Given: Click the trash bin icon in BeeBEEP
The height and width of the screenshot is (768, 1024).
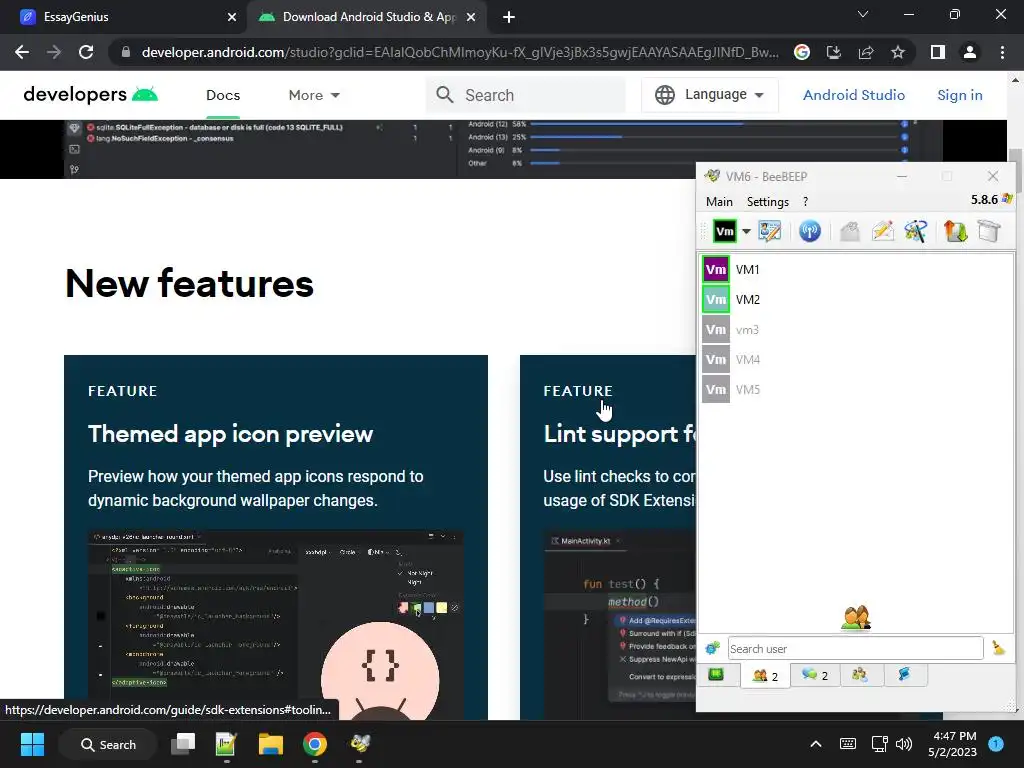Looking at the screenshot, I should tap(989, 231).
